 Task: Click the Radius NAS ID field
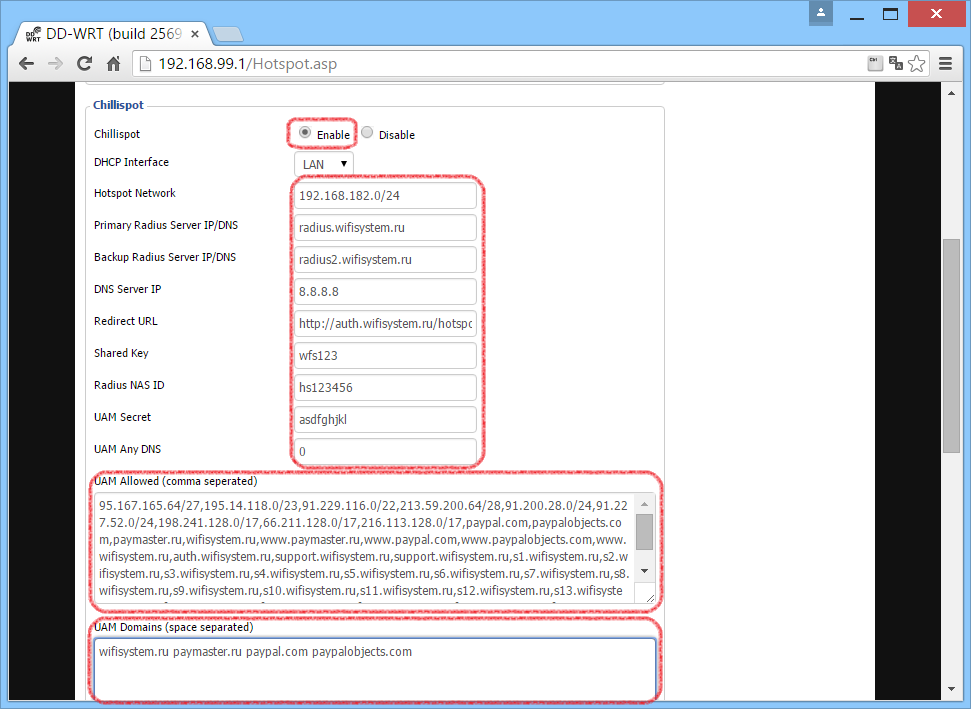(x=385, y=388)
